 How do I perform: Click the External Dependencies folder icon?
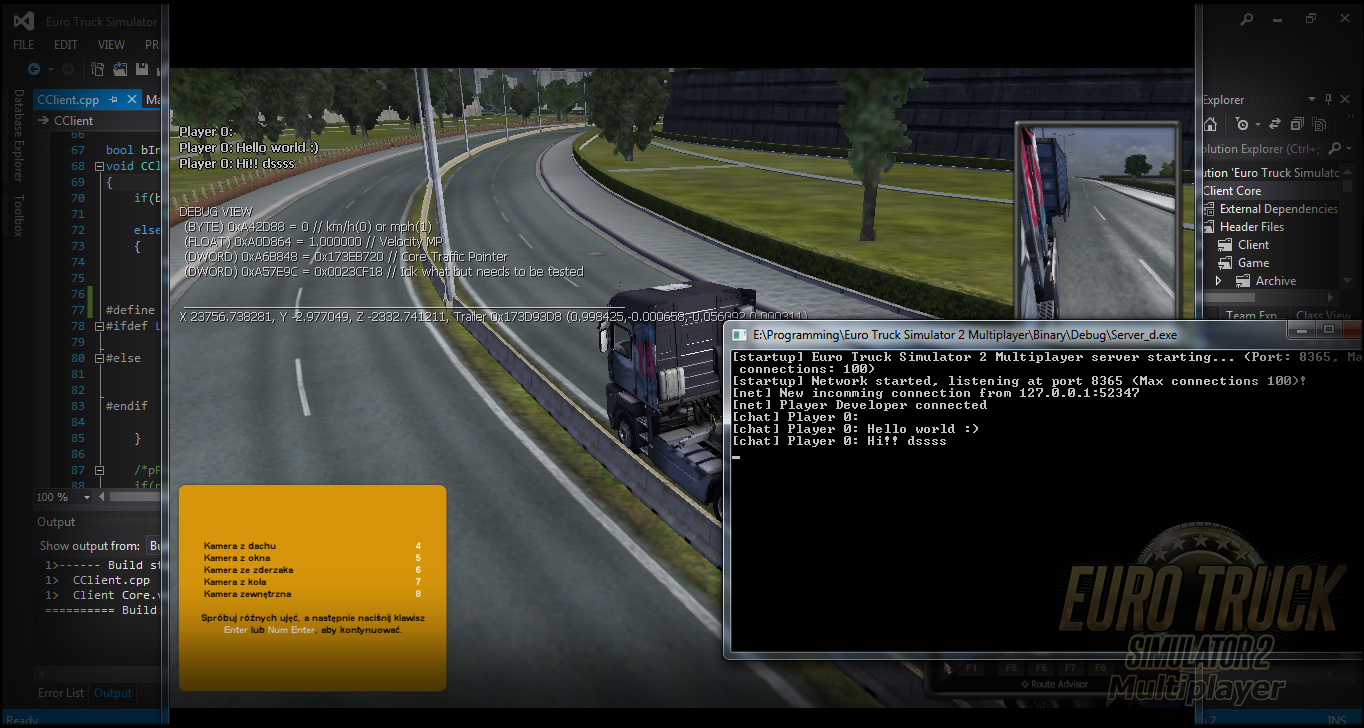point(1207,209)
